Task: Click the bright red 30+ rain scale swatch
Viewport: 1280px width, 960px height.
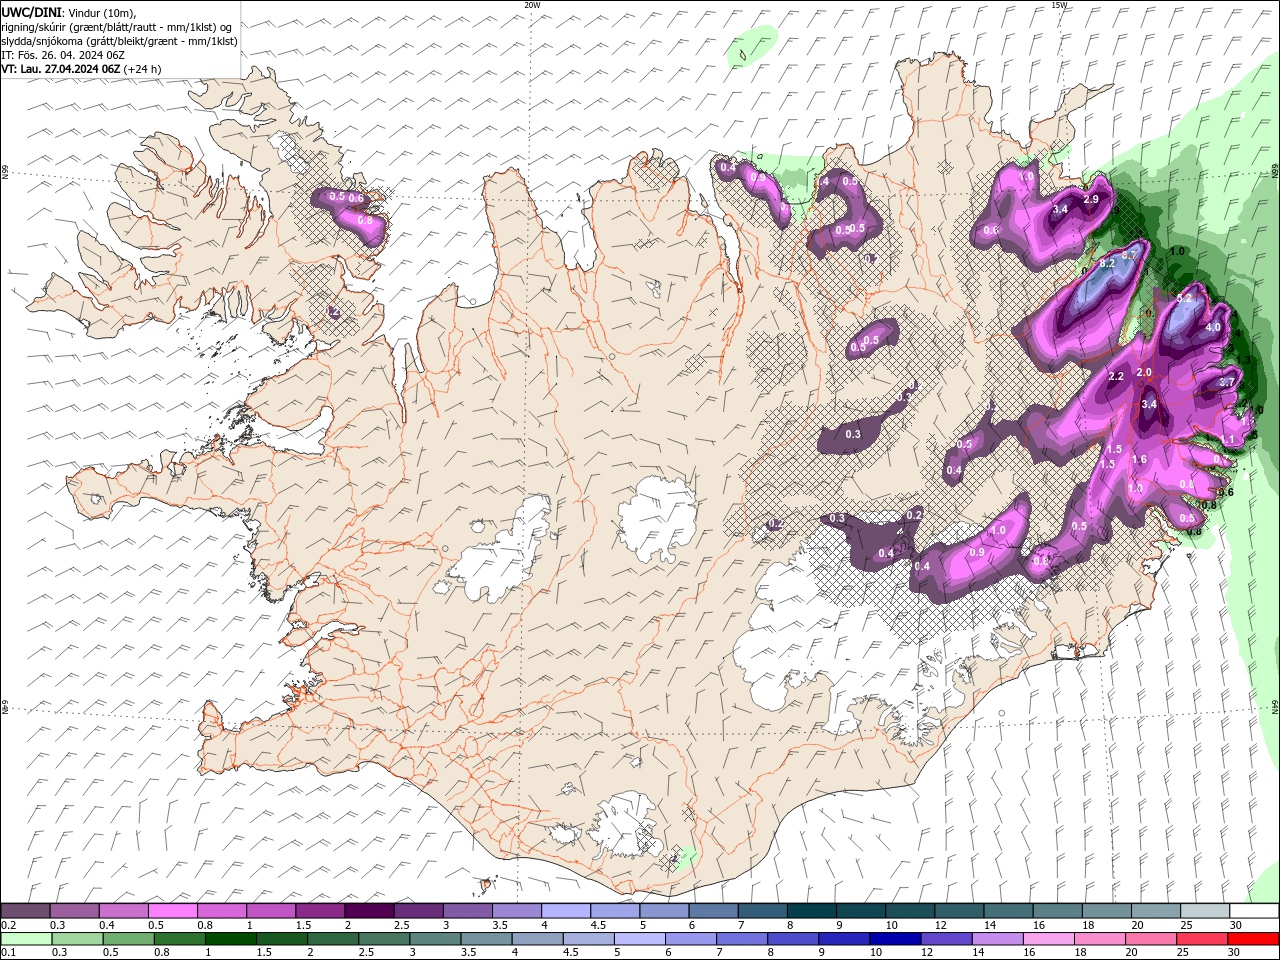Action: click(x=1253, y=939)
